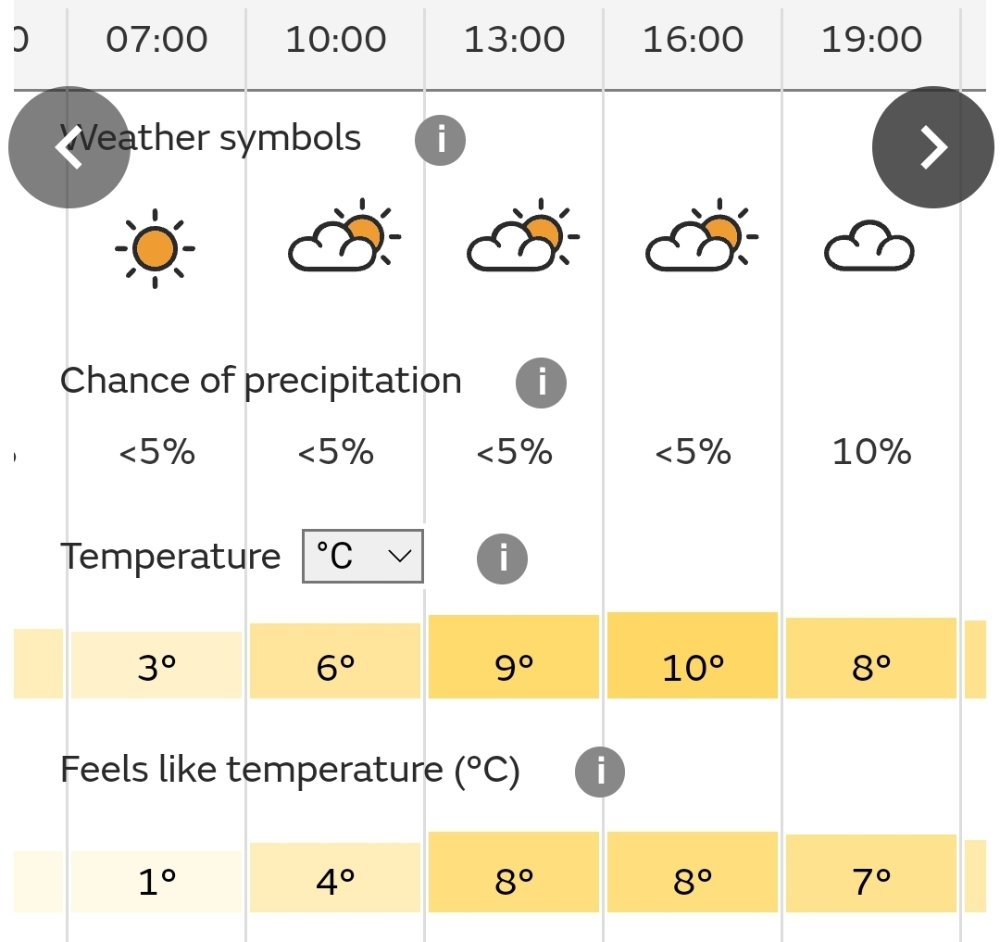Open the Feels like temperature info icon
Viewport: 1000px width, 942px height.
click(x=599, y=772)
